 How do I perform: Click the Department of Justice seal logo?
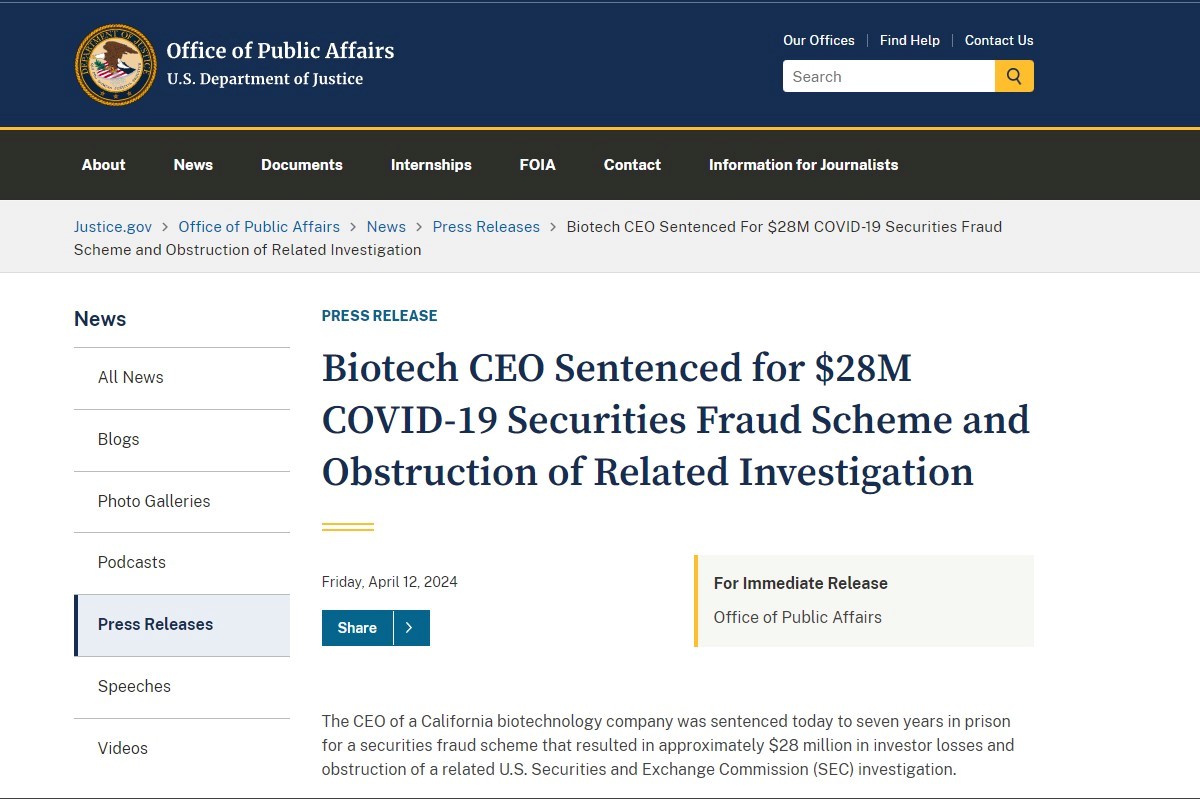(115, 65)
